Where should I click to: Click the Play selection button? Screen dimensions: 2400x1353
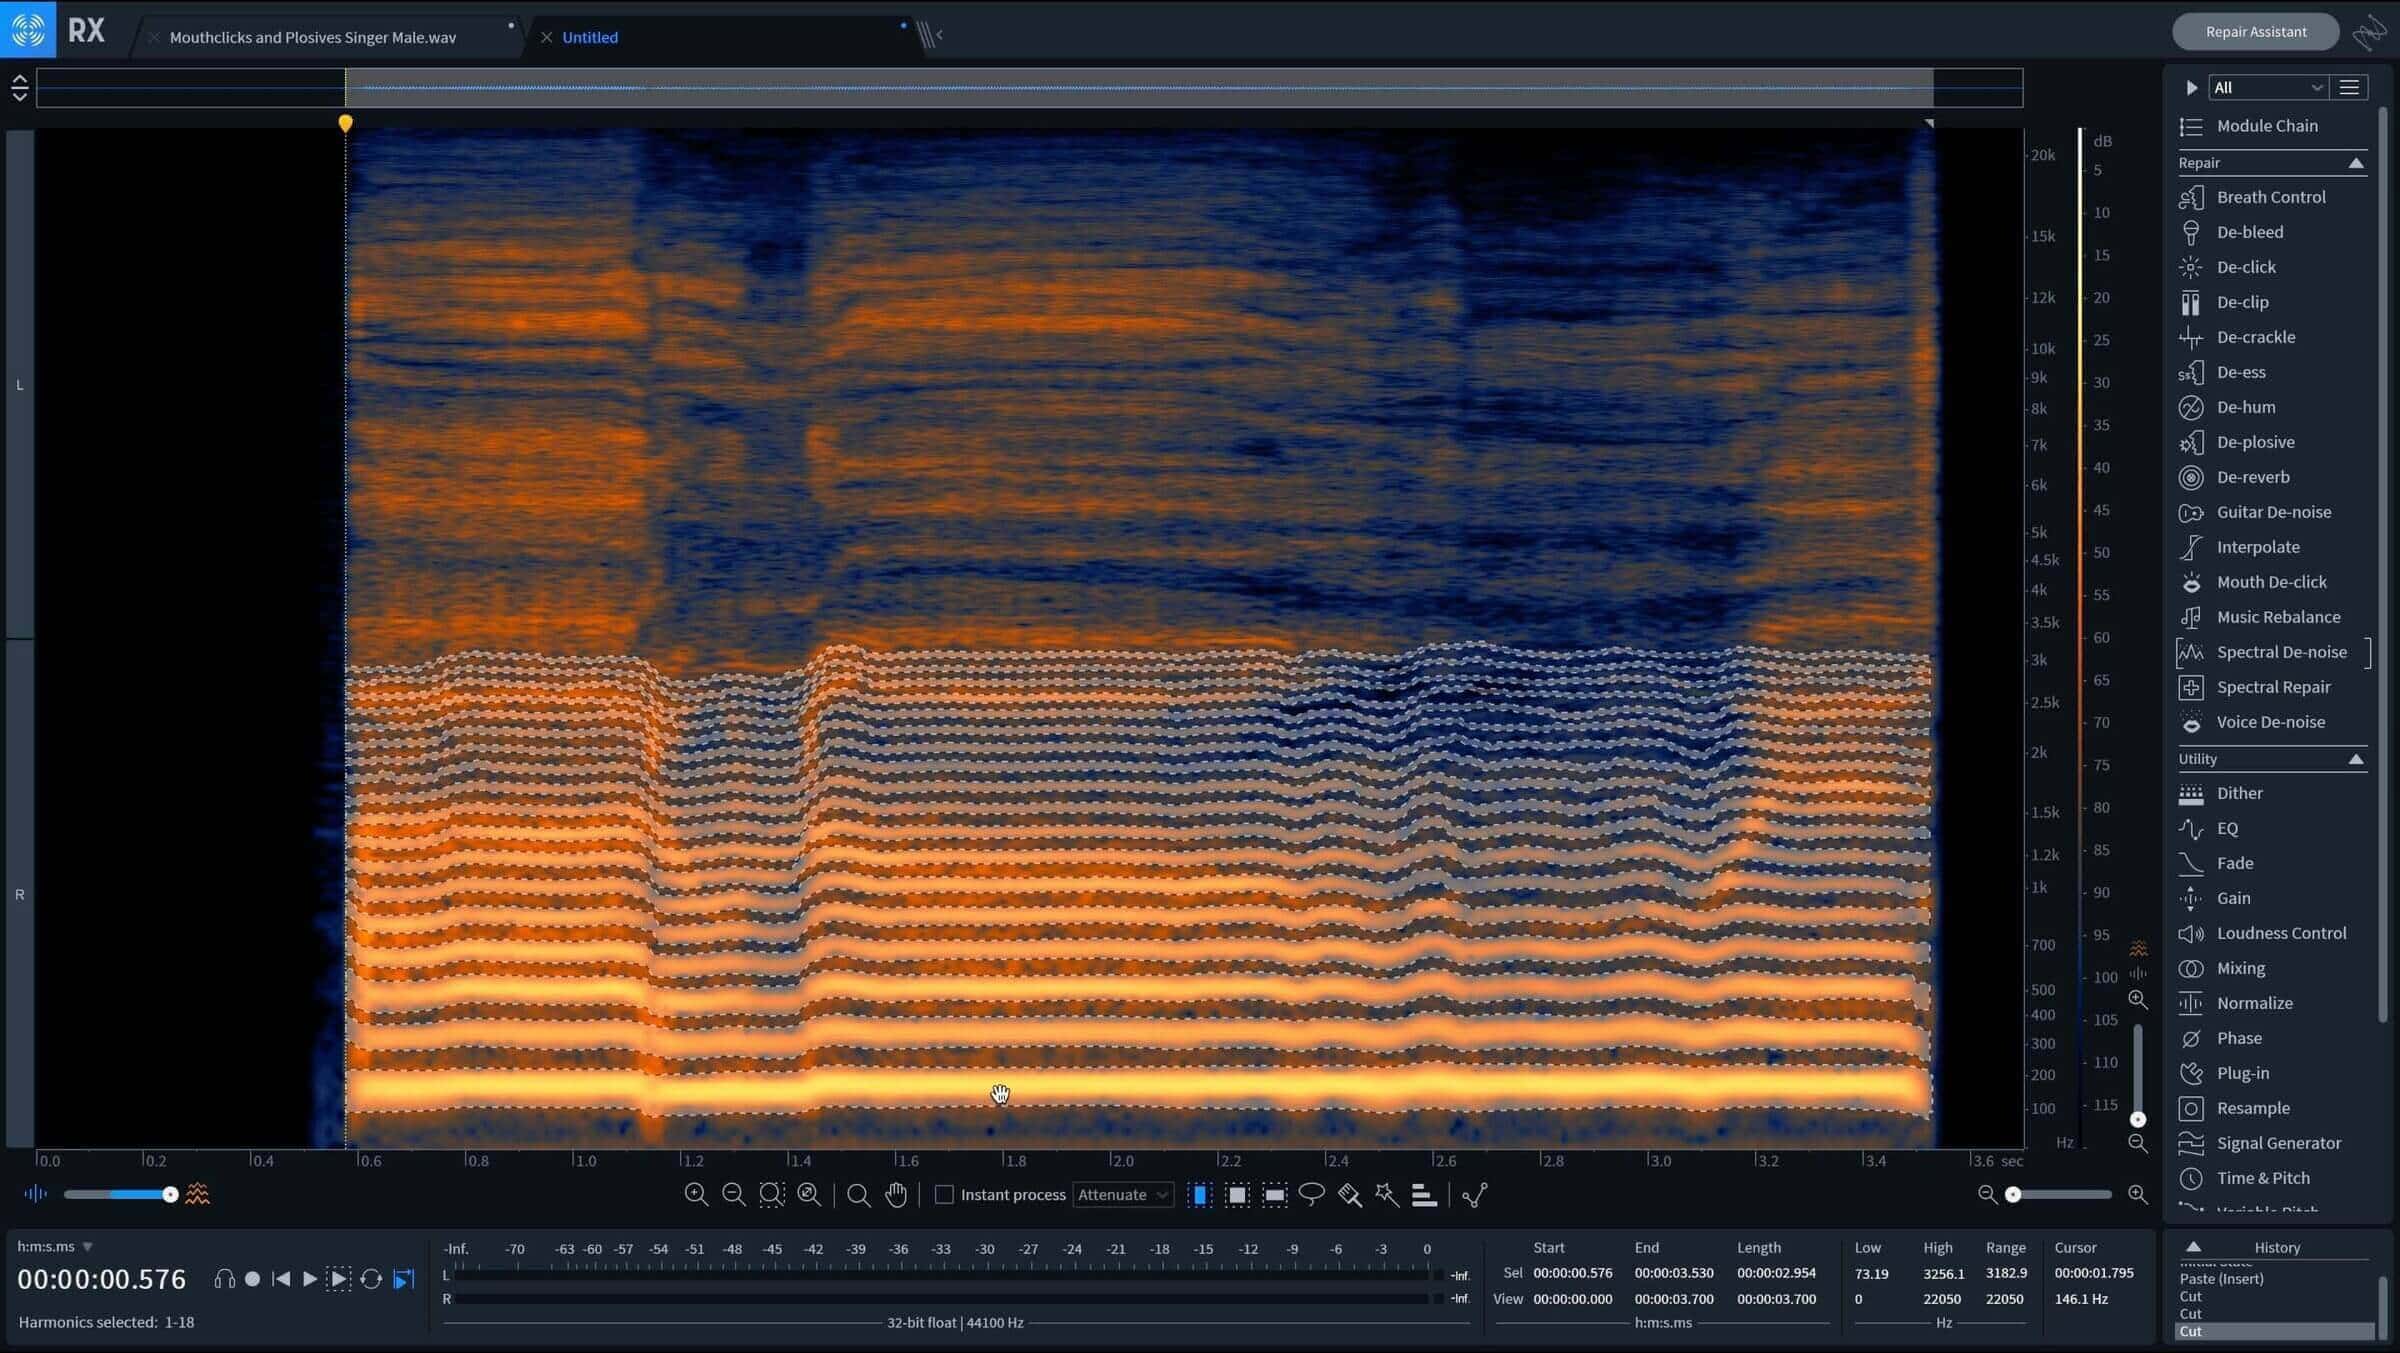point(339,1279)
